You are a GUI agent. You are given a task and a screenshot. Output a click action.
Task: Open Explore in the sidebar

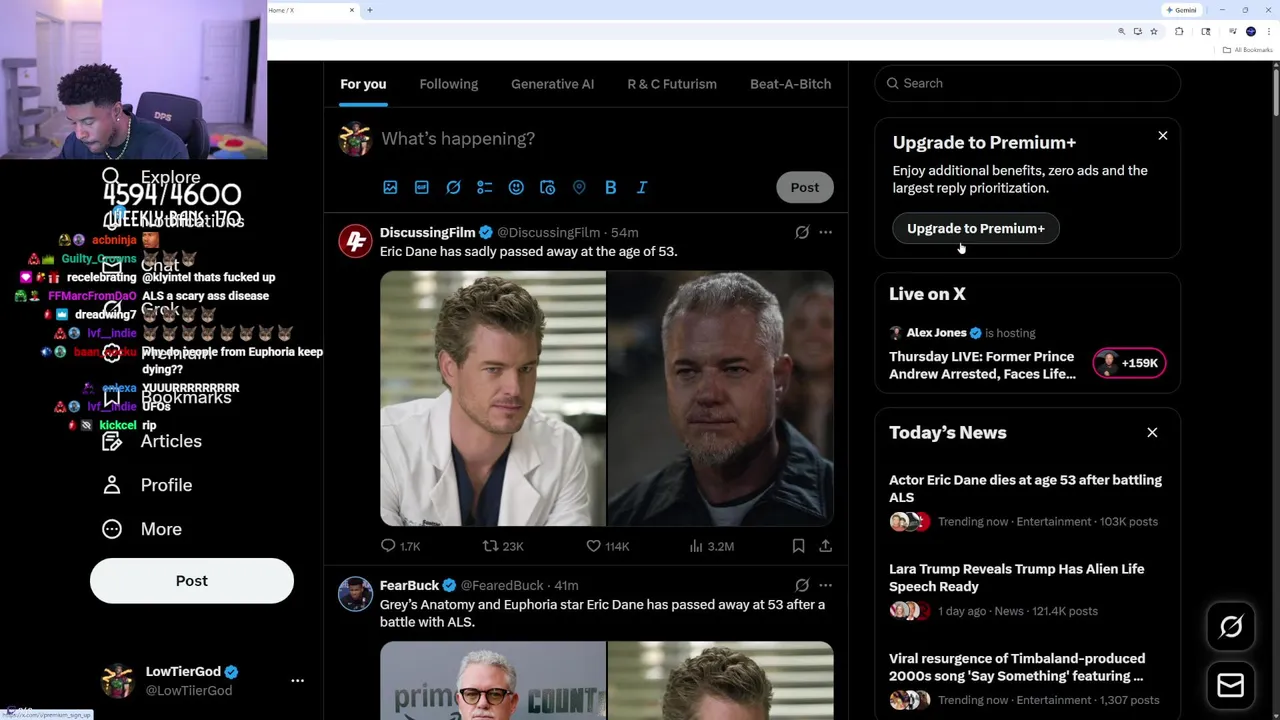pyautogui.click(x=151, y=177)
